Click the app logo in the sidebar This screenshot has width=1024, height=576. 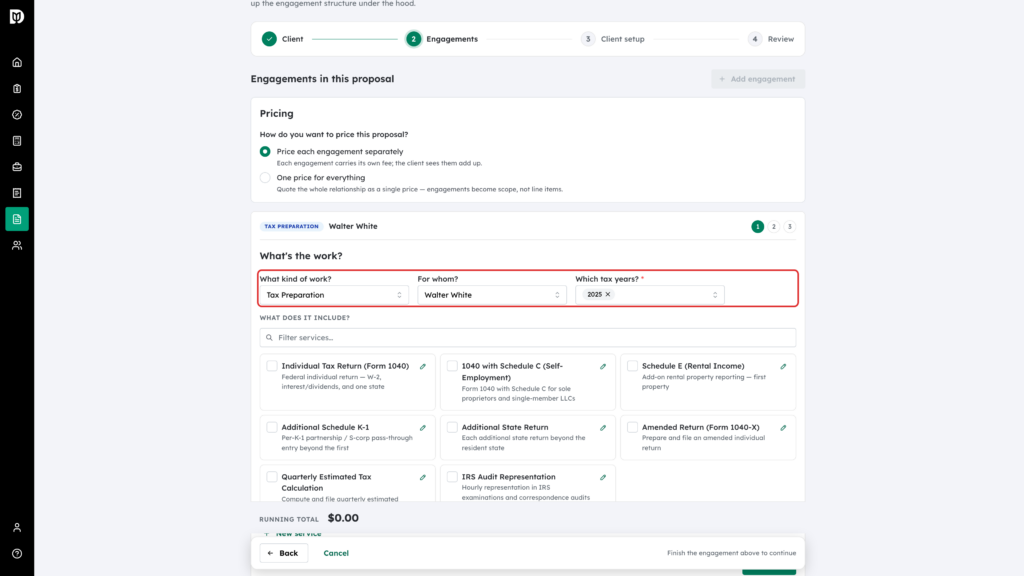tap(17, 16)
